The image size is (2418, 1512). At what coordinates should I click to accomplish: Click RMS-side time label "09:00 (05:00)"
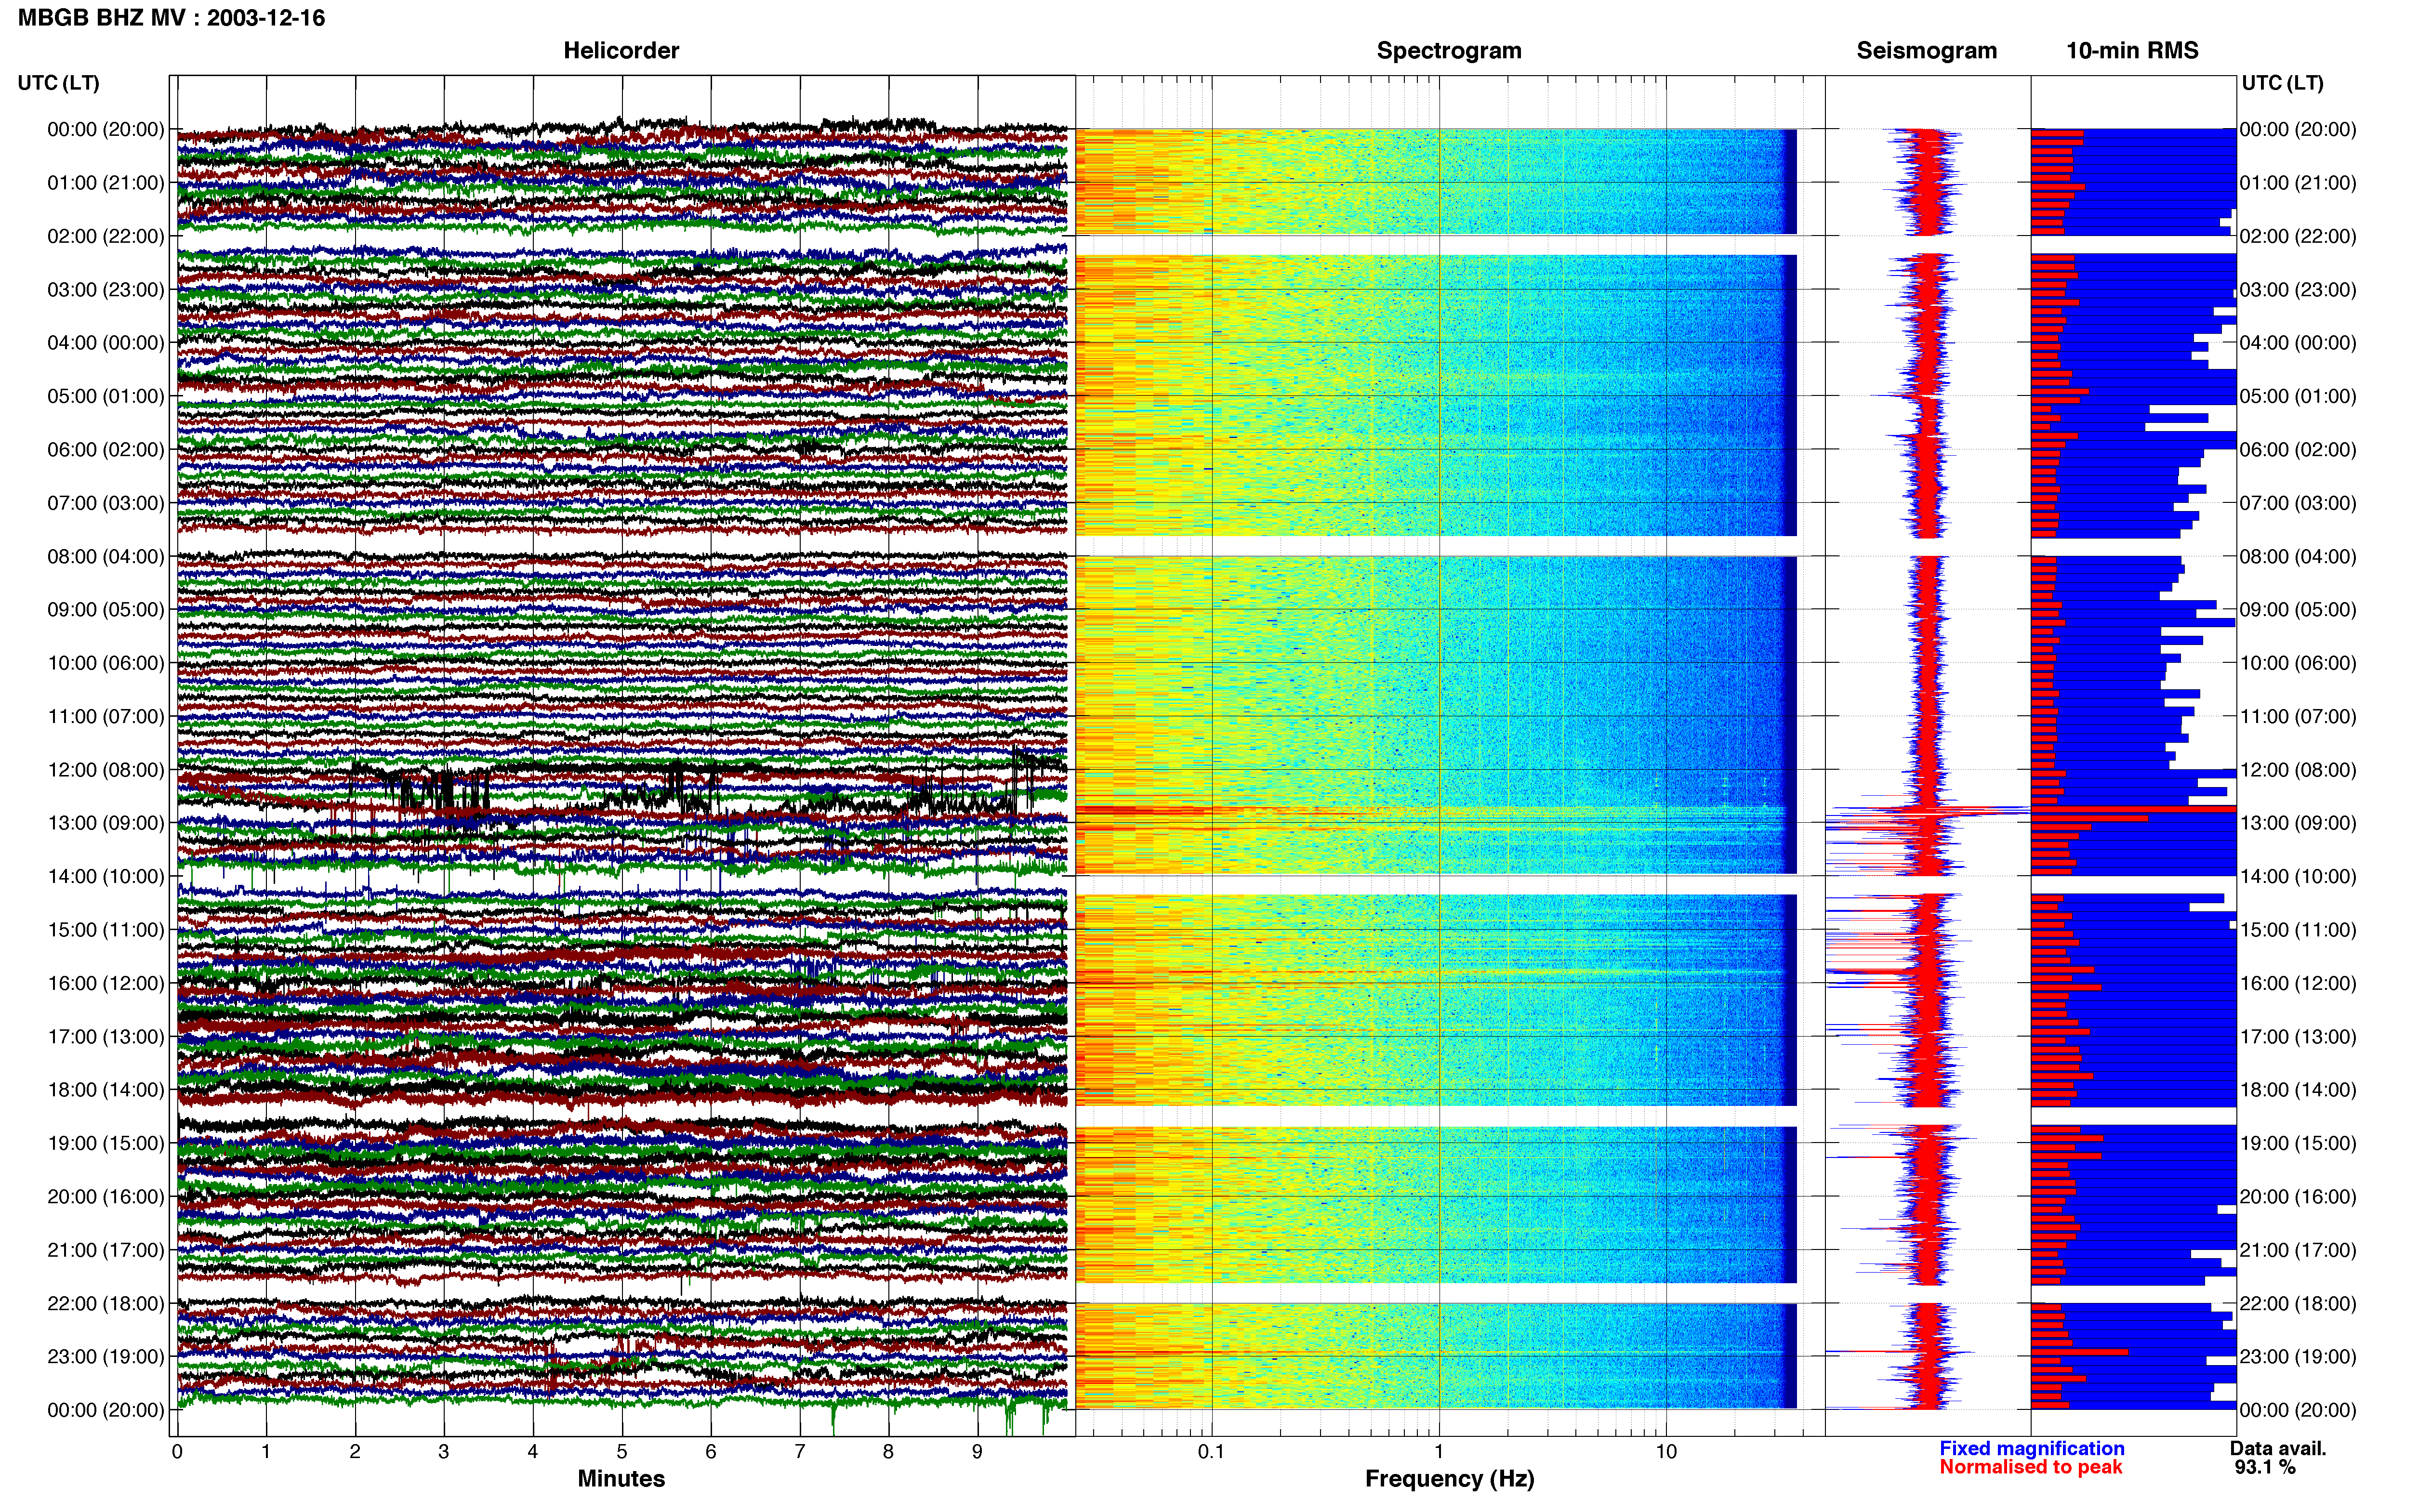tap(2298, 610)
